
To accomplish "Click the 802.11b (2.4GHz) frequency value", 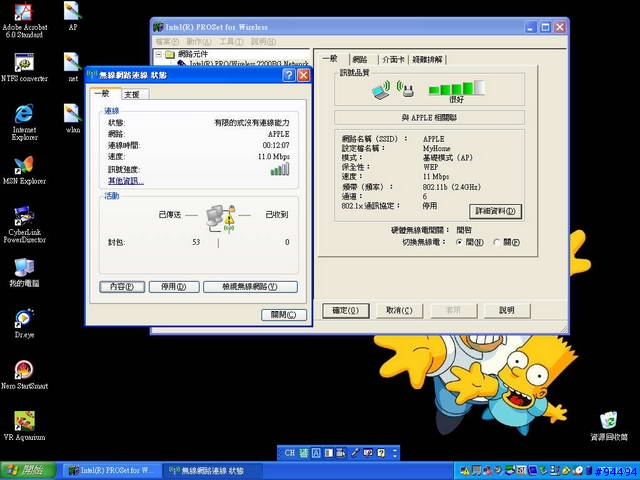I will point(452,187).
